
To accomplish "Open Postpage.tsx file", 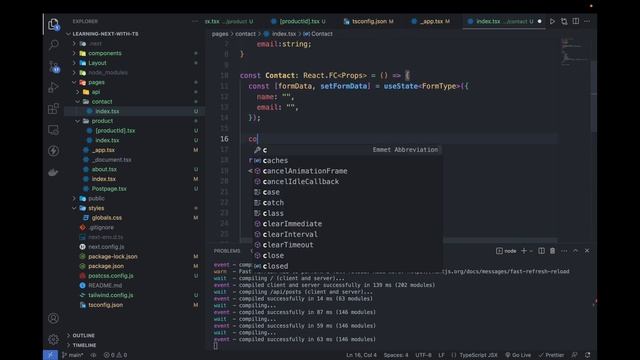I will tap(109, 189).
